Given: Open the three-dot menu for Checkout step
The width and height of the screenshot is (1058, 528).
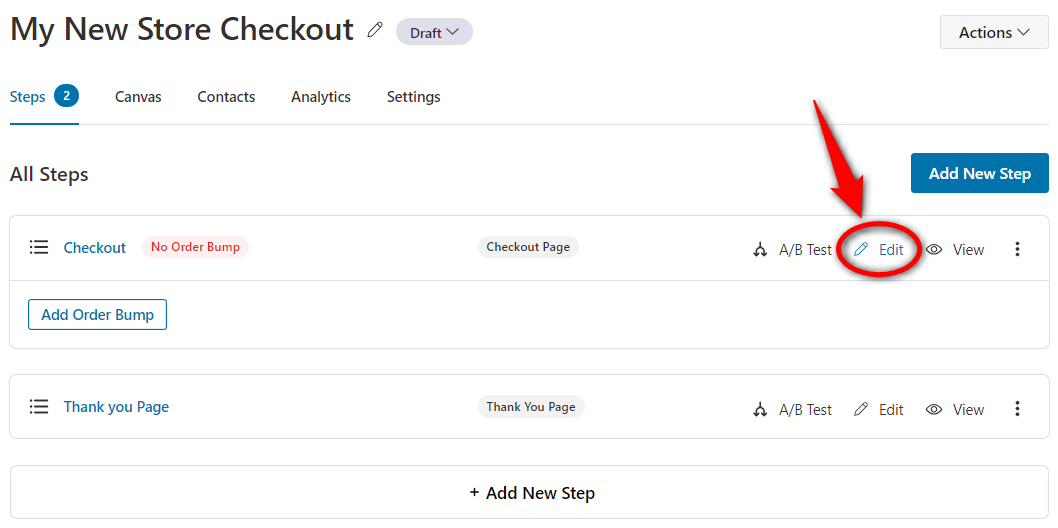Looking at the screenshot, I should 1018,250.
